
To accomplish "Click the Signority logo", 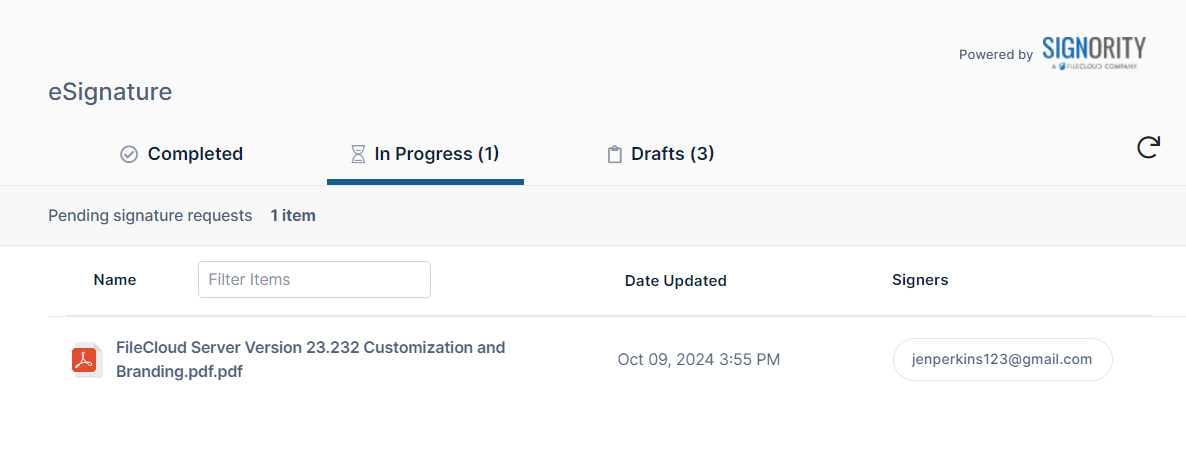I will click(x=1093, y=52).
